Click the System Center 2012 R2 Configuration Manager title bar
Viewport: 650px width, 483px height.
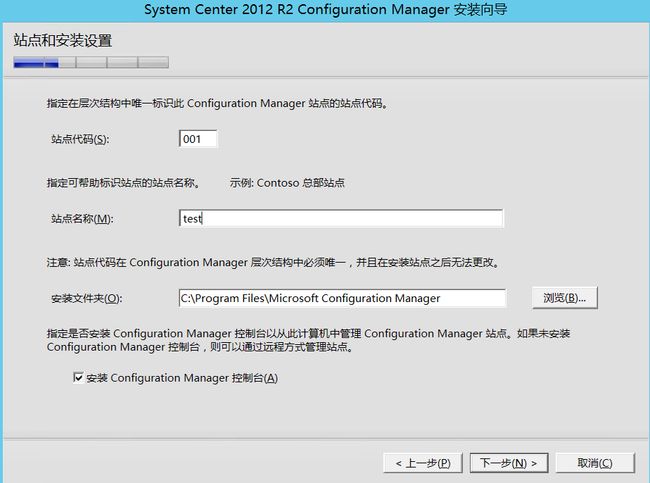(325, 10)
